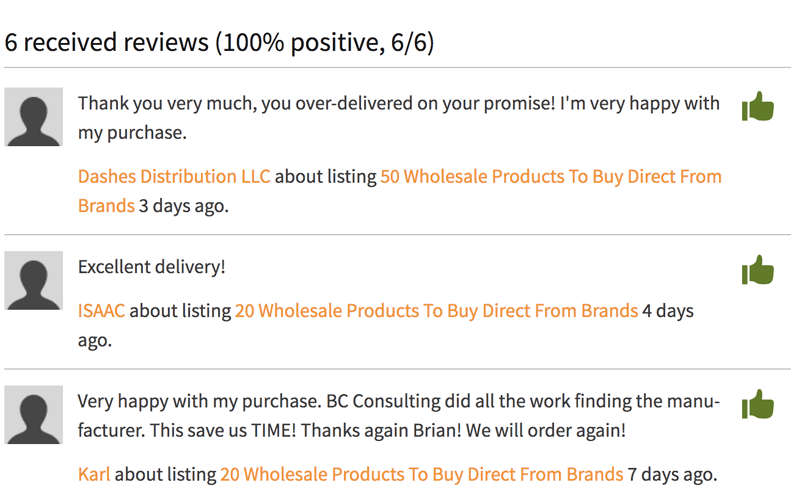Select the 'Thank you very much' review text
This screenshot has height=500, width=800.
coord(398,118)
